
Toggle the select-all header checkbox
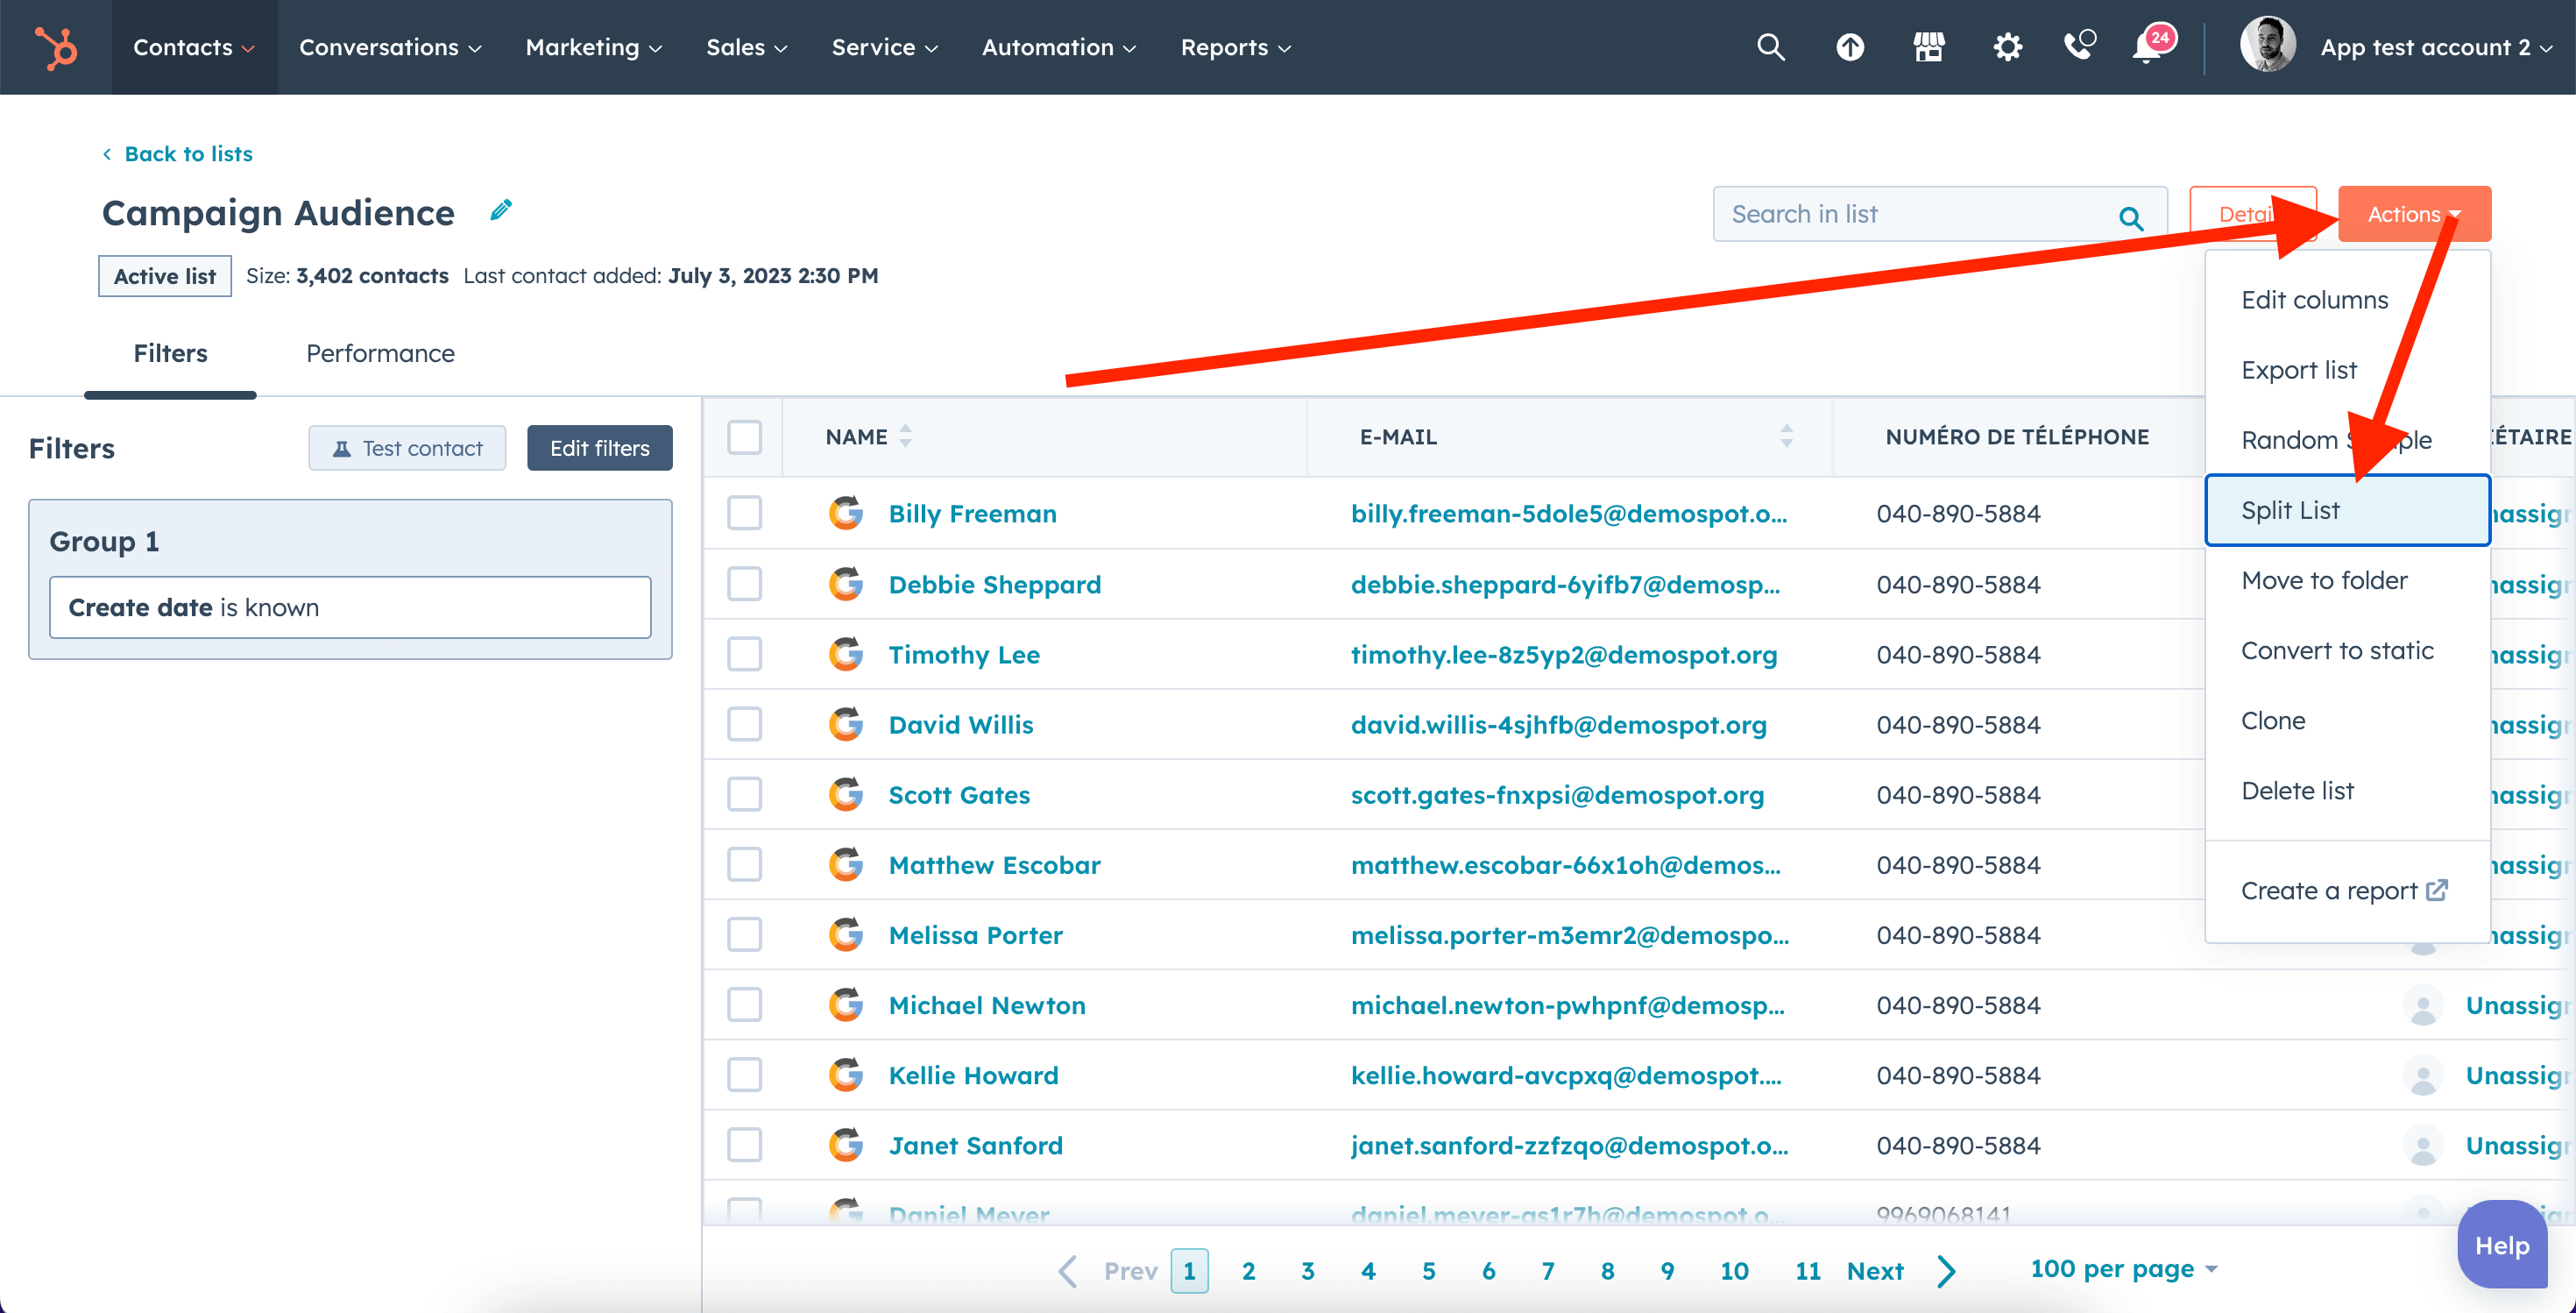pos(745,437)
